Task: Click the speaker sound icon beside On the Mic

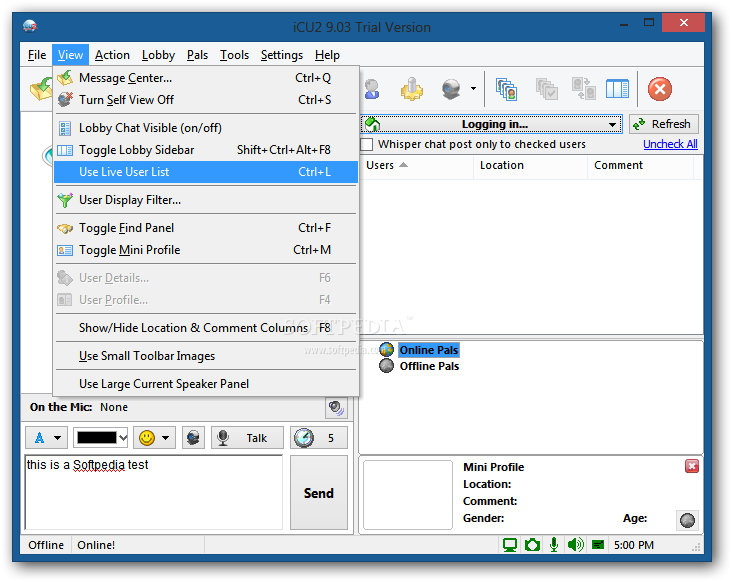Action: click(336, 407)
